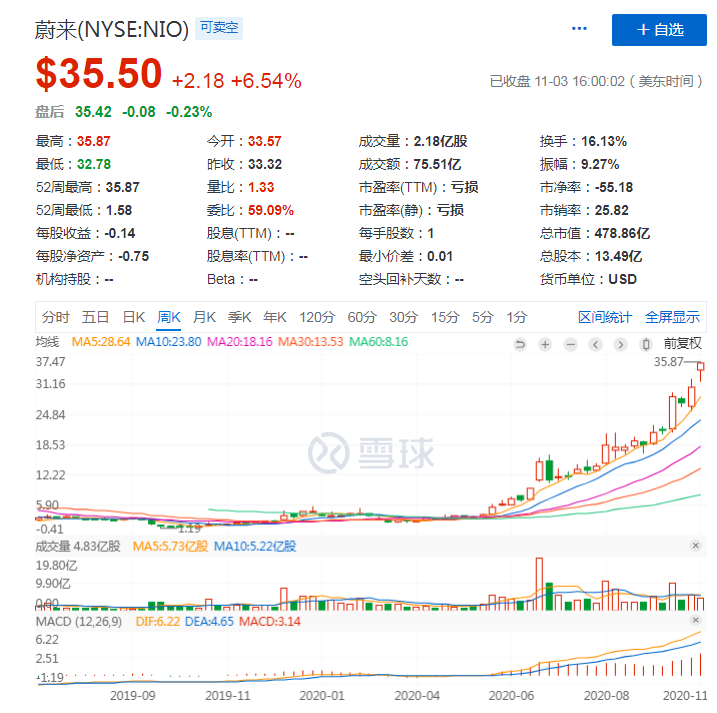Open 全屏显示 fullscreen chart view
This screenshot has width=717, height=713.
point(672,316)
